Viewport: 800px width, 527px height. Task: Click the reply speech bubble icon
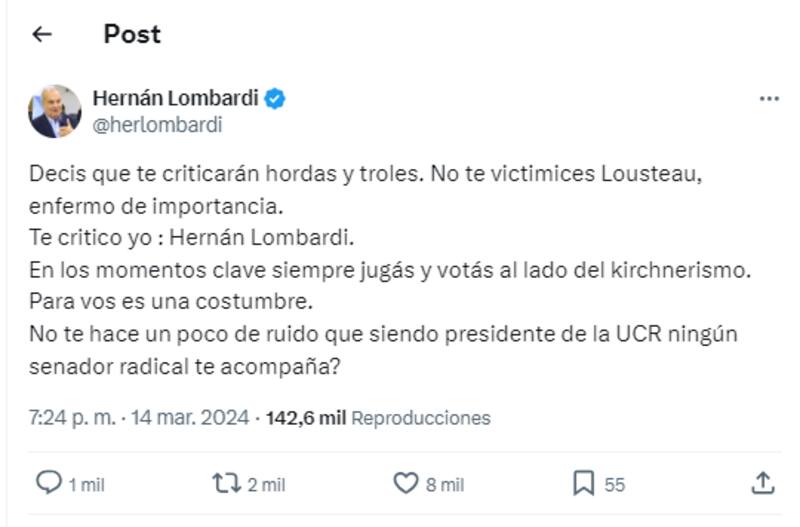(x=48, y=484)
